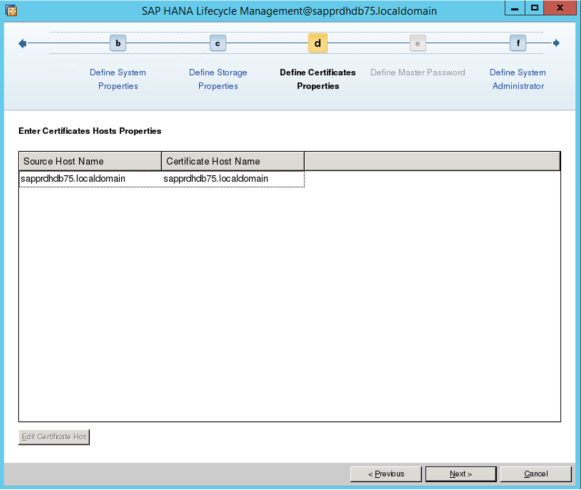
Task: Select source host sapprdhdb75.localdomain cell
Action: [x=90, y=179]
